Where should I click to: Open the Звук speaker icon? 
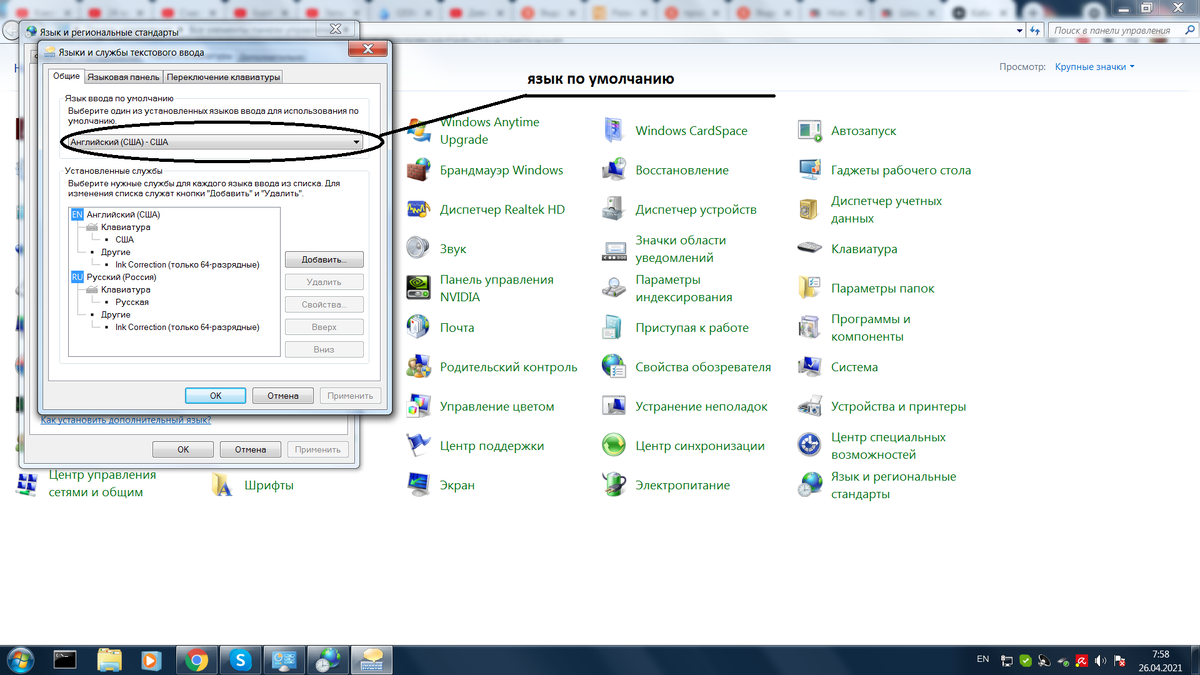pyautogui.click(x=420, y=249)
